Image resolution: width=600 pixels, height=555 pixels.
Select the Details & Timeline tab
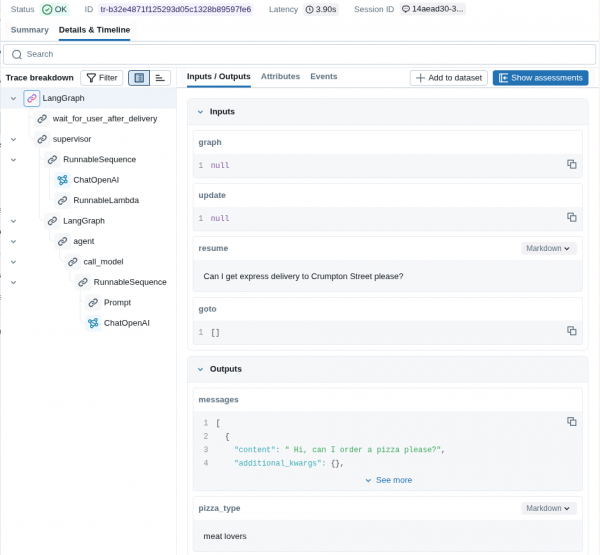coord(95,30)
